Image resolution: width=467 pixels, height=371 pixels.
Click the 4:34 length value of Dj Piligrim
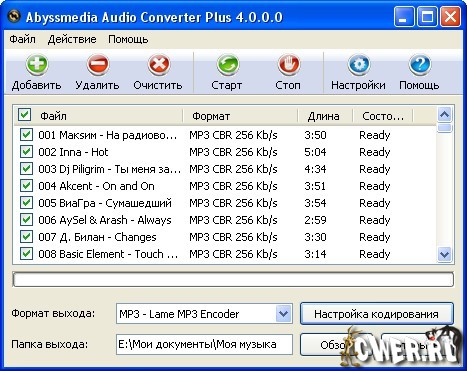315,169
